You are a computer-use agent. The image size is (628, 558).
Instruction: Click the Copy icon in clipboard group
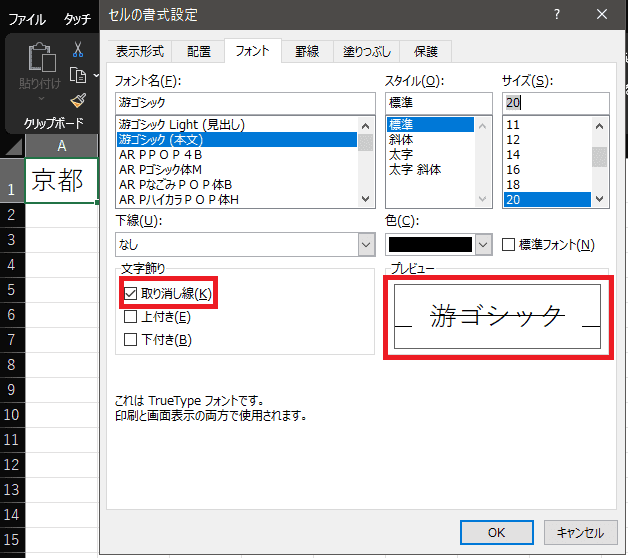(78, 75)
